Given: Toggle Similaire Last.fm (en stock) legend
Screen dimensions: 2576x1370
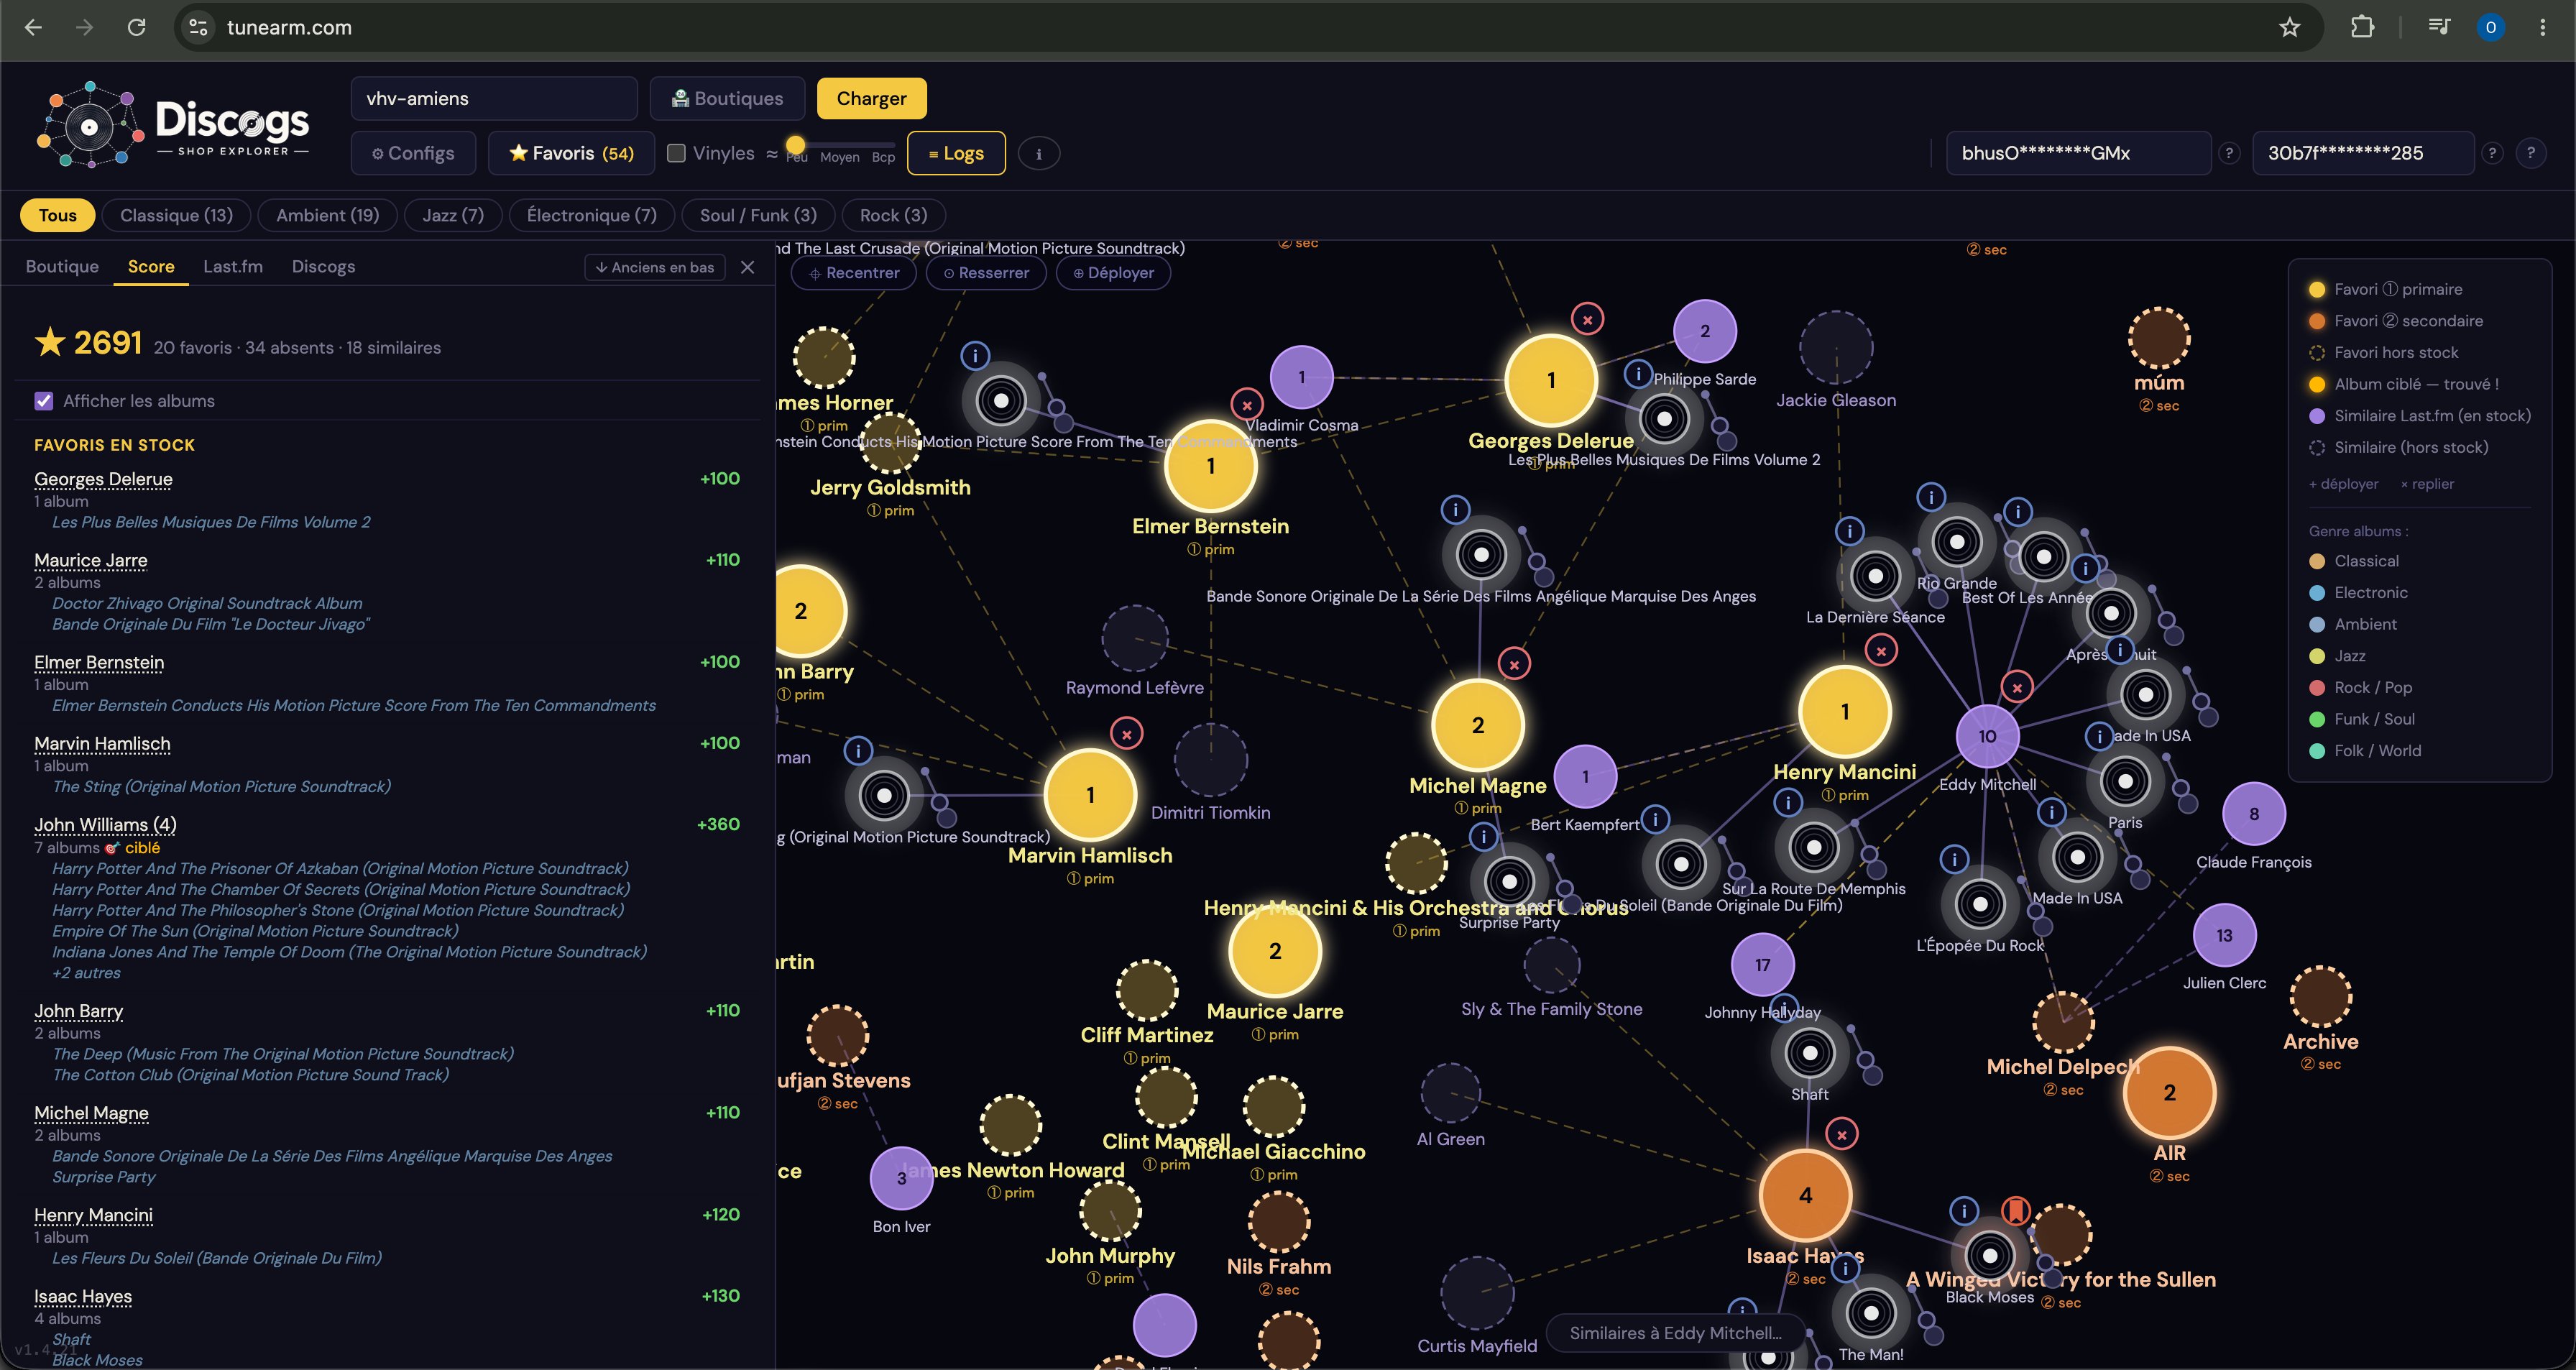Looking at the screenshot, I should pyautogui.click(x=2419, y=416).
